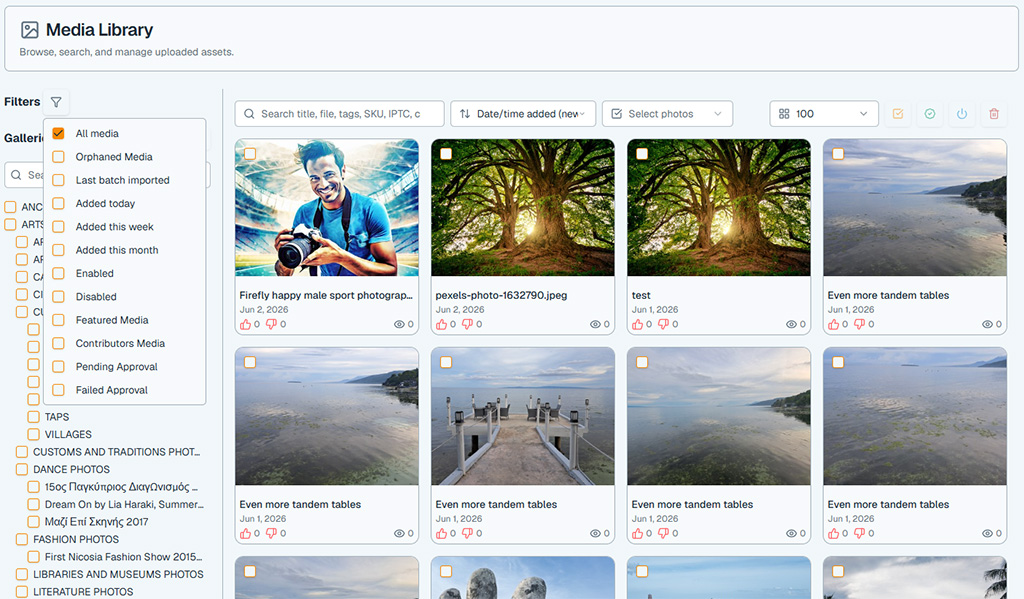Check the Orphaned Media filter checkbox
The width and height of the screenshot is (1024, 599).
pyautogui.click(x=58, y=157)
